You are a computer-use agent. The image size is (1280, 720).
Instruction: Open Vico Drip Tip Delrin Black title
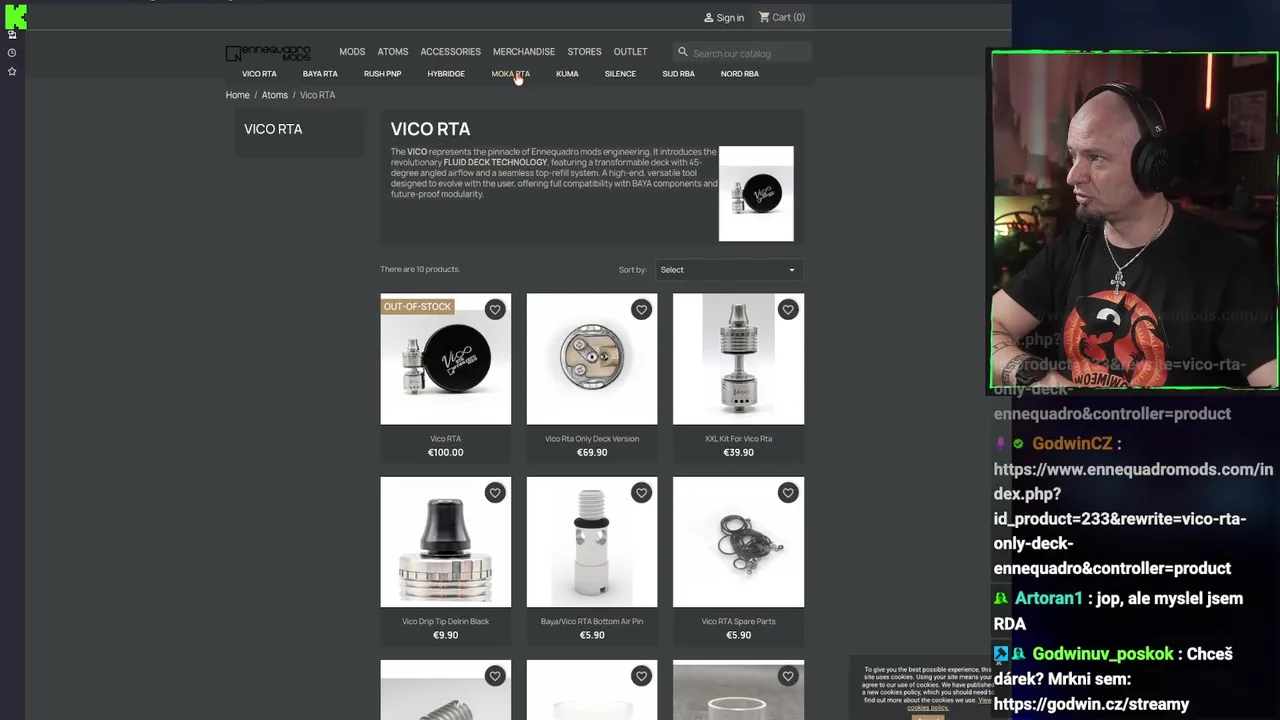pos(446,622)
